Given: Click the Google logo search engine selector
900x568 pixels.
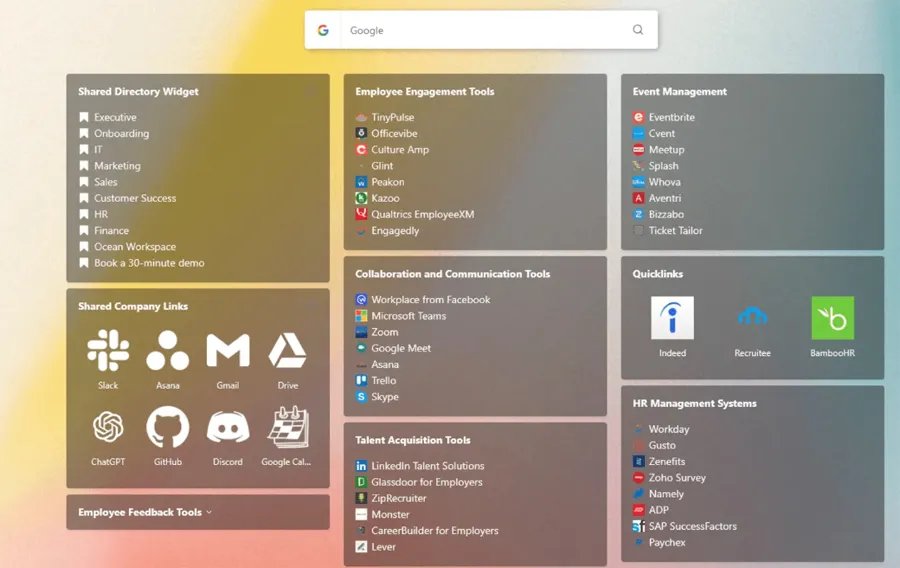Looking at the screenshot, I should 323,30.
